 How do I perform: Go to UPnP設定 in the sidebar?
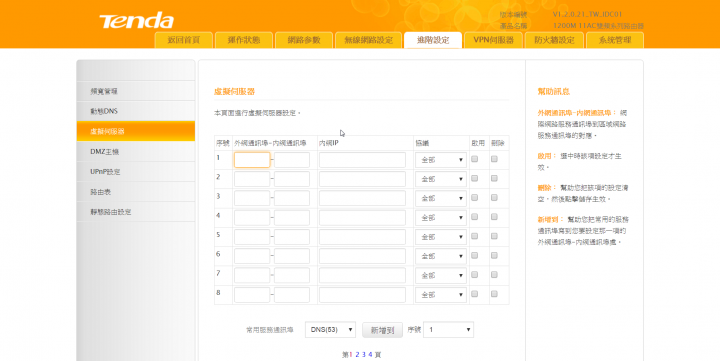pyautogui.click(x=136, y=172)
